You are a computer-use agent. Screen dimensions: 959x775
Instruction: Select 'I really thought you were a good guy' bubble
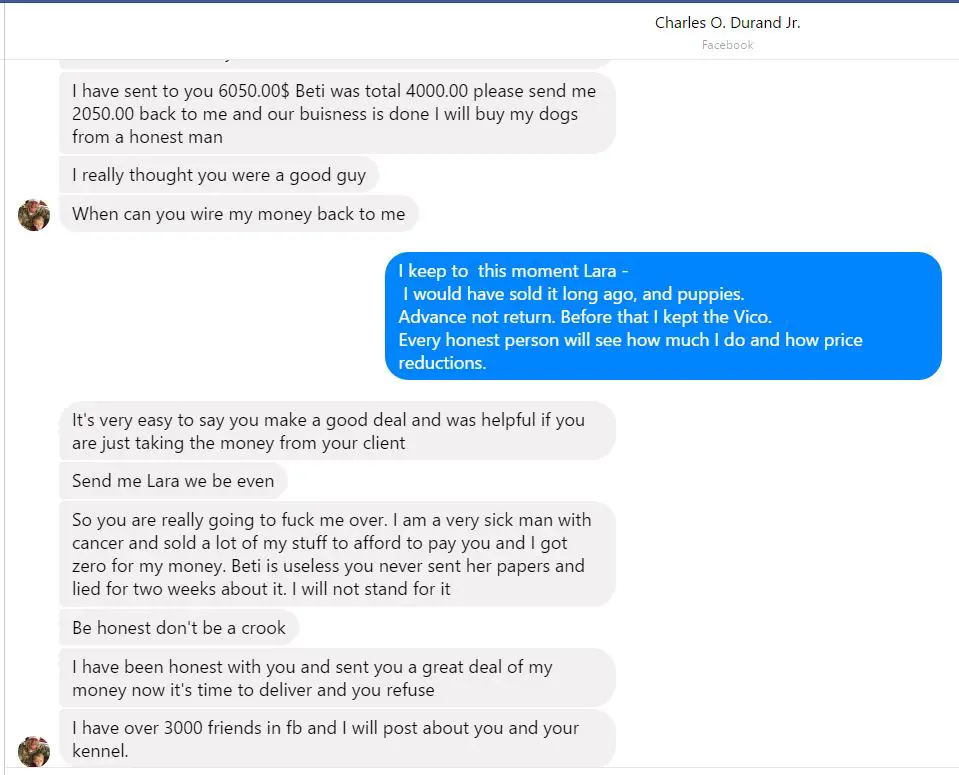(x=218, y=175)
